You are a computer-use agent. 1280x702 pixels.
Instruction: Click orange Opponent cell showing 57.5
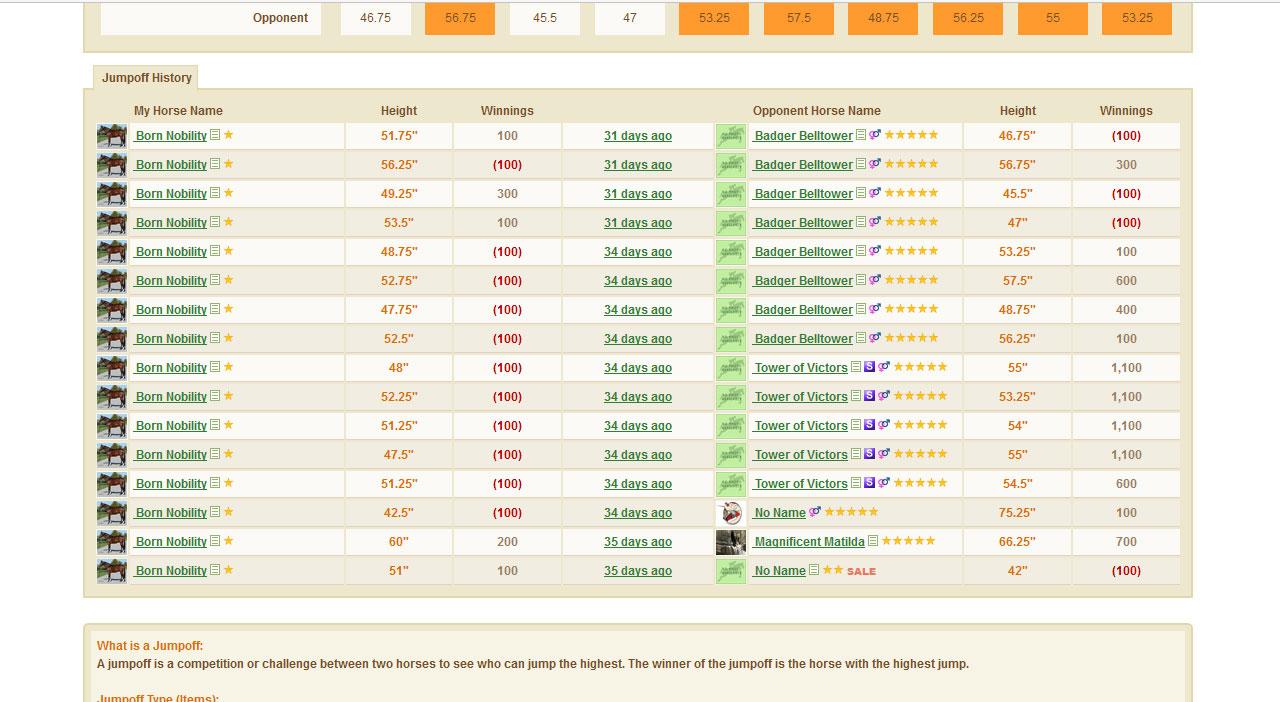click(x=799, y=18)
